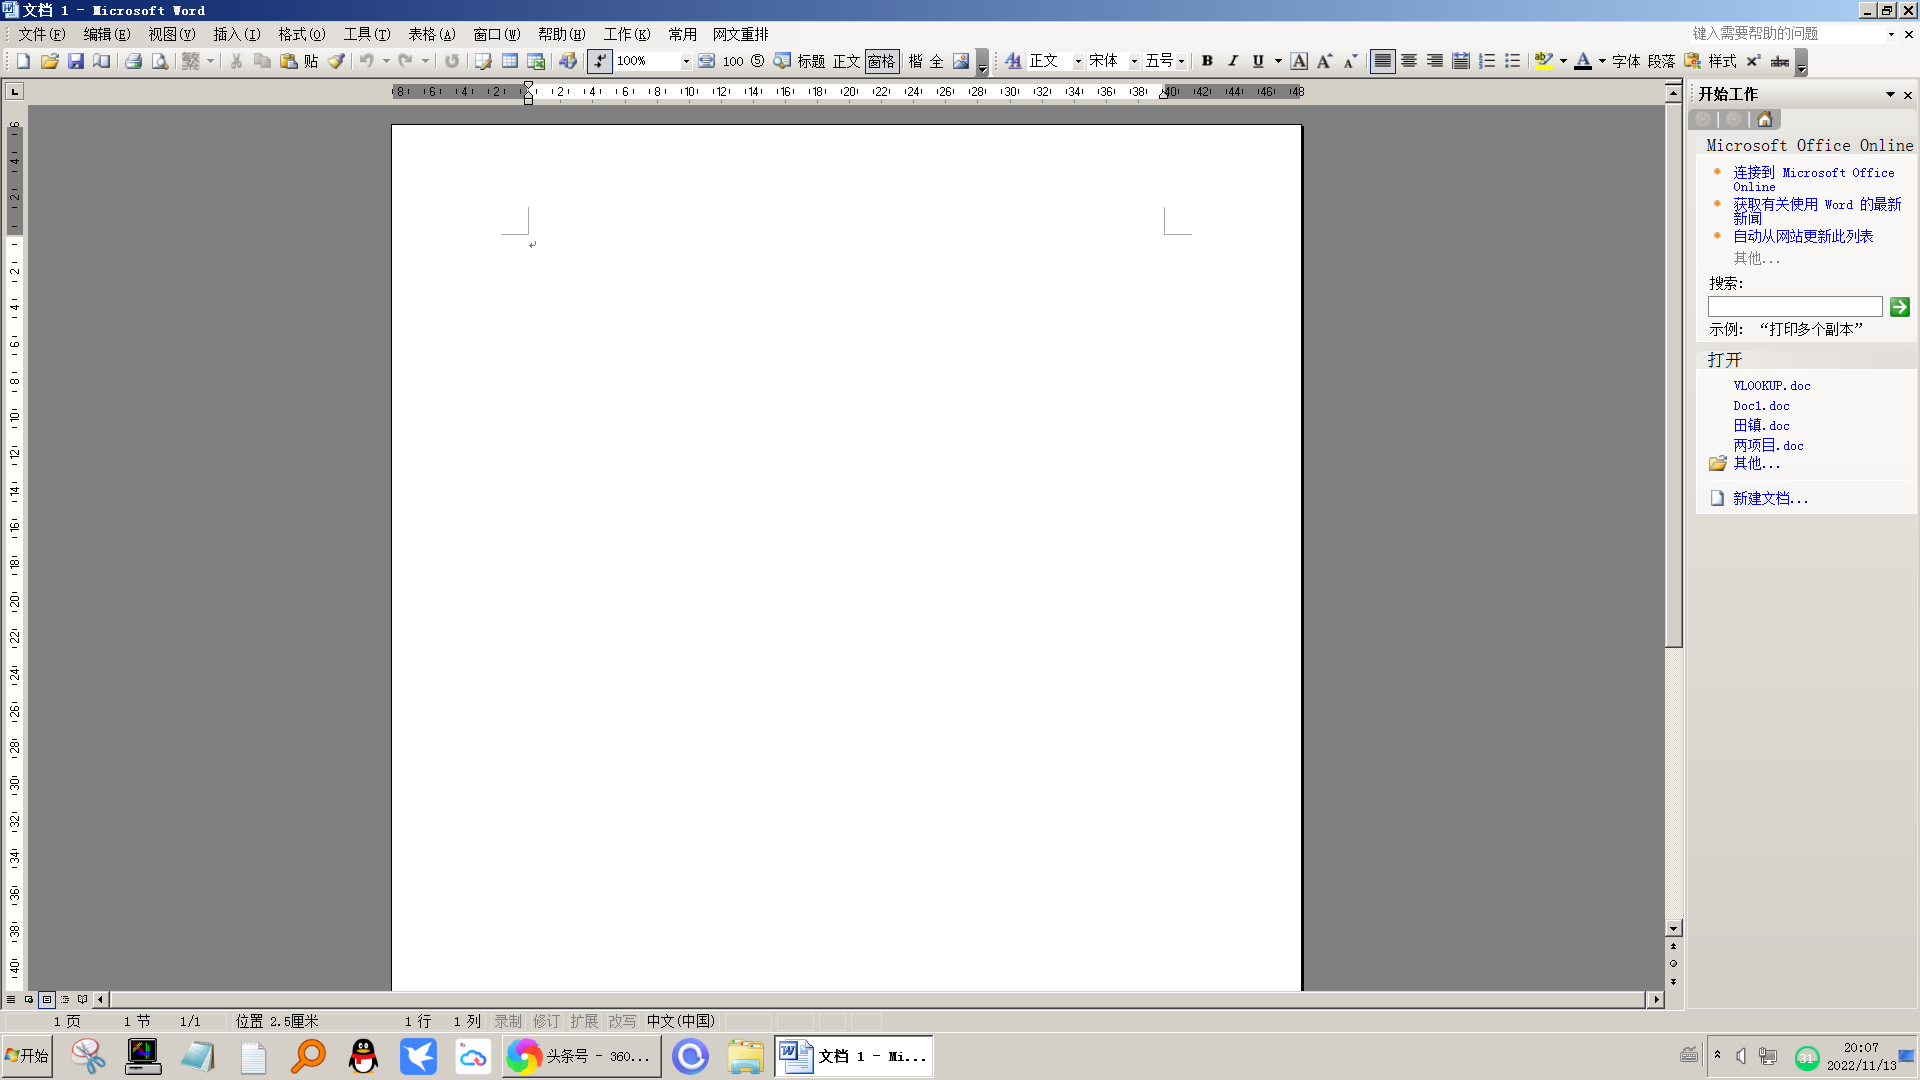The image size is (1920, 1080).
Task: Click the 新建文档 link
Action: pyautogui.click(x=1769, y=498)
